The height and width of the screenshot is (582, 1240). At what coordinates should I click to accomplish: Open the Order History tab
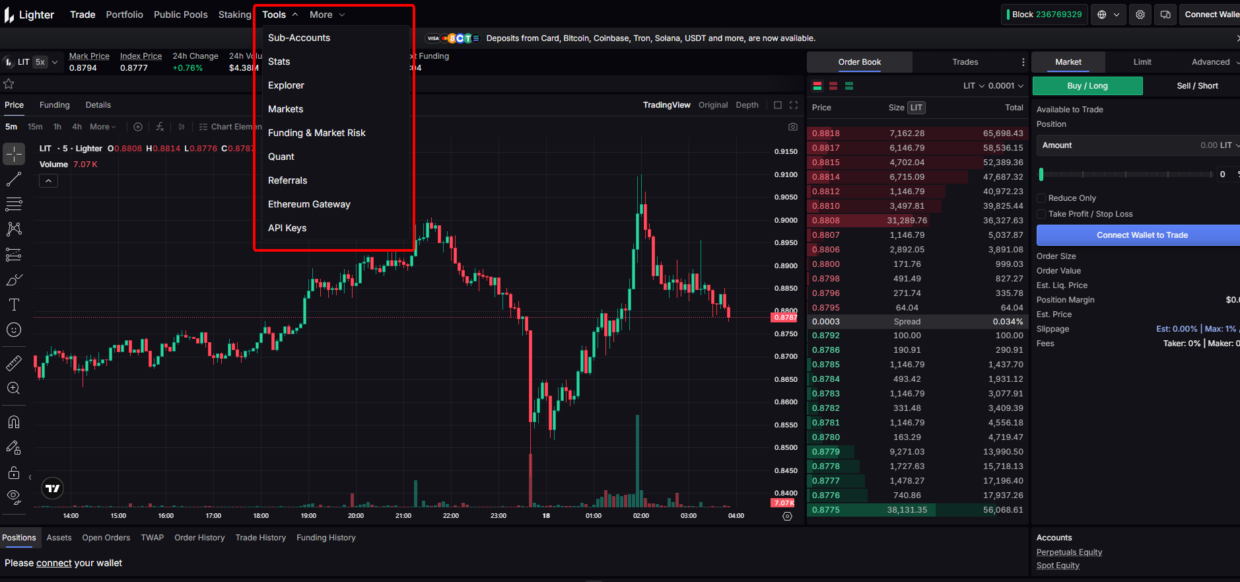point(199,538)
